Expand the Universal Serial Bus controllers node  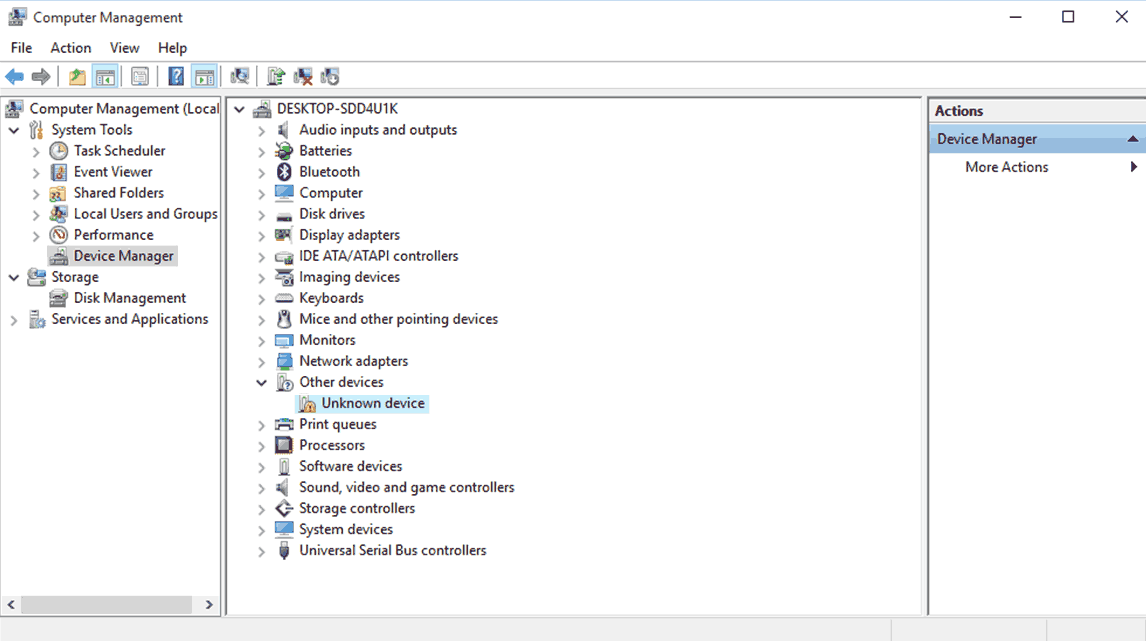(x=261, y=550)
